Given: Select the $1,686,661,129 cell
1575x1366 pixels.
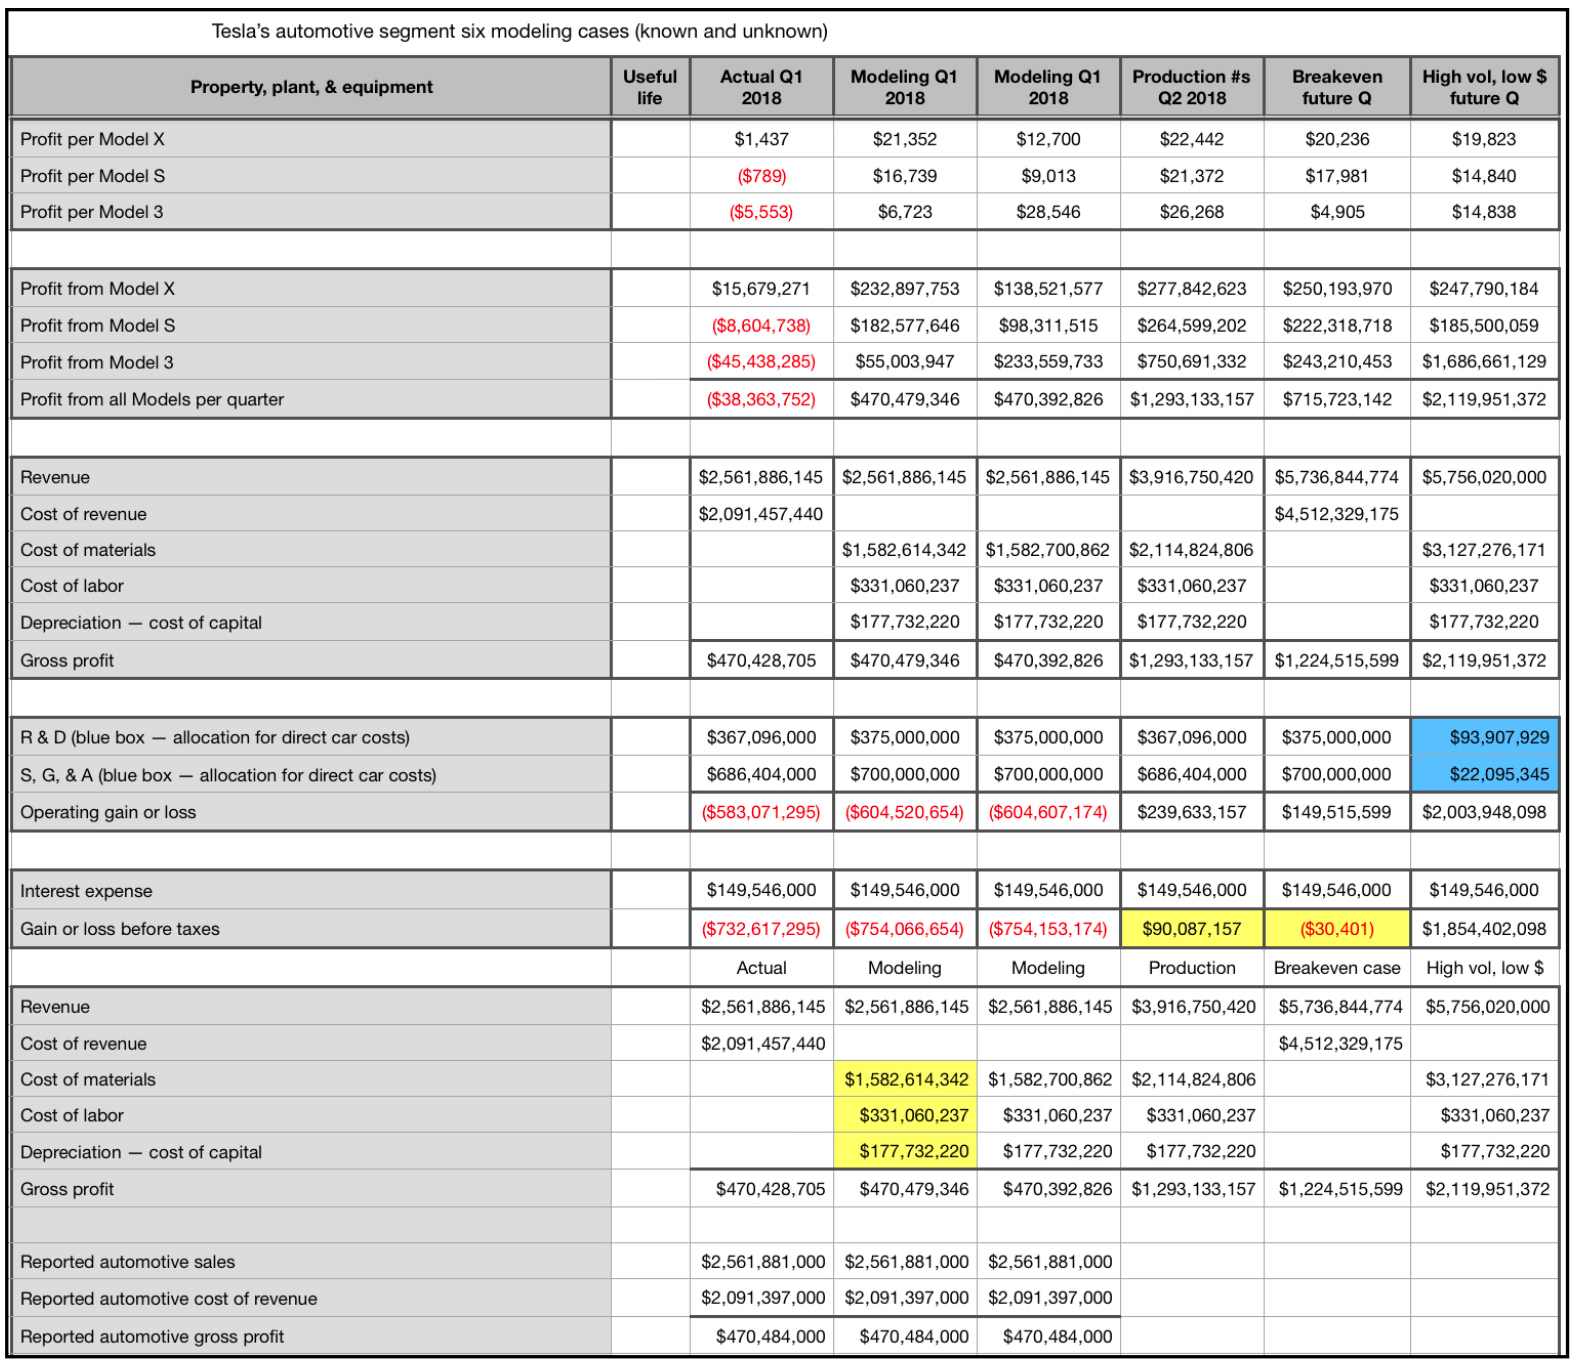Looking at the screenshot, I should pos(1484,362).
